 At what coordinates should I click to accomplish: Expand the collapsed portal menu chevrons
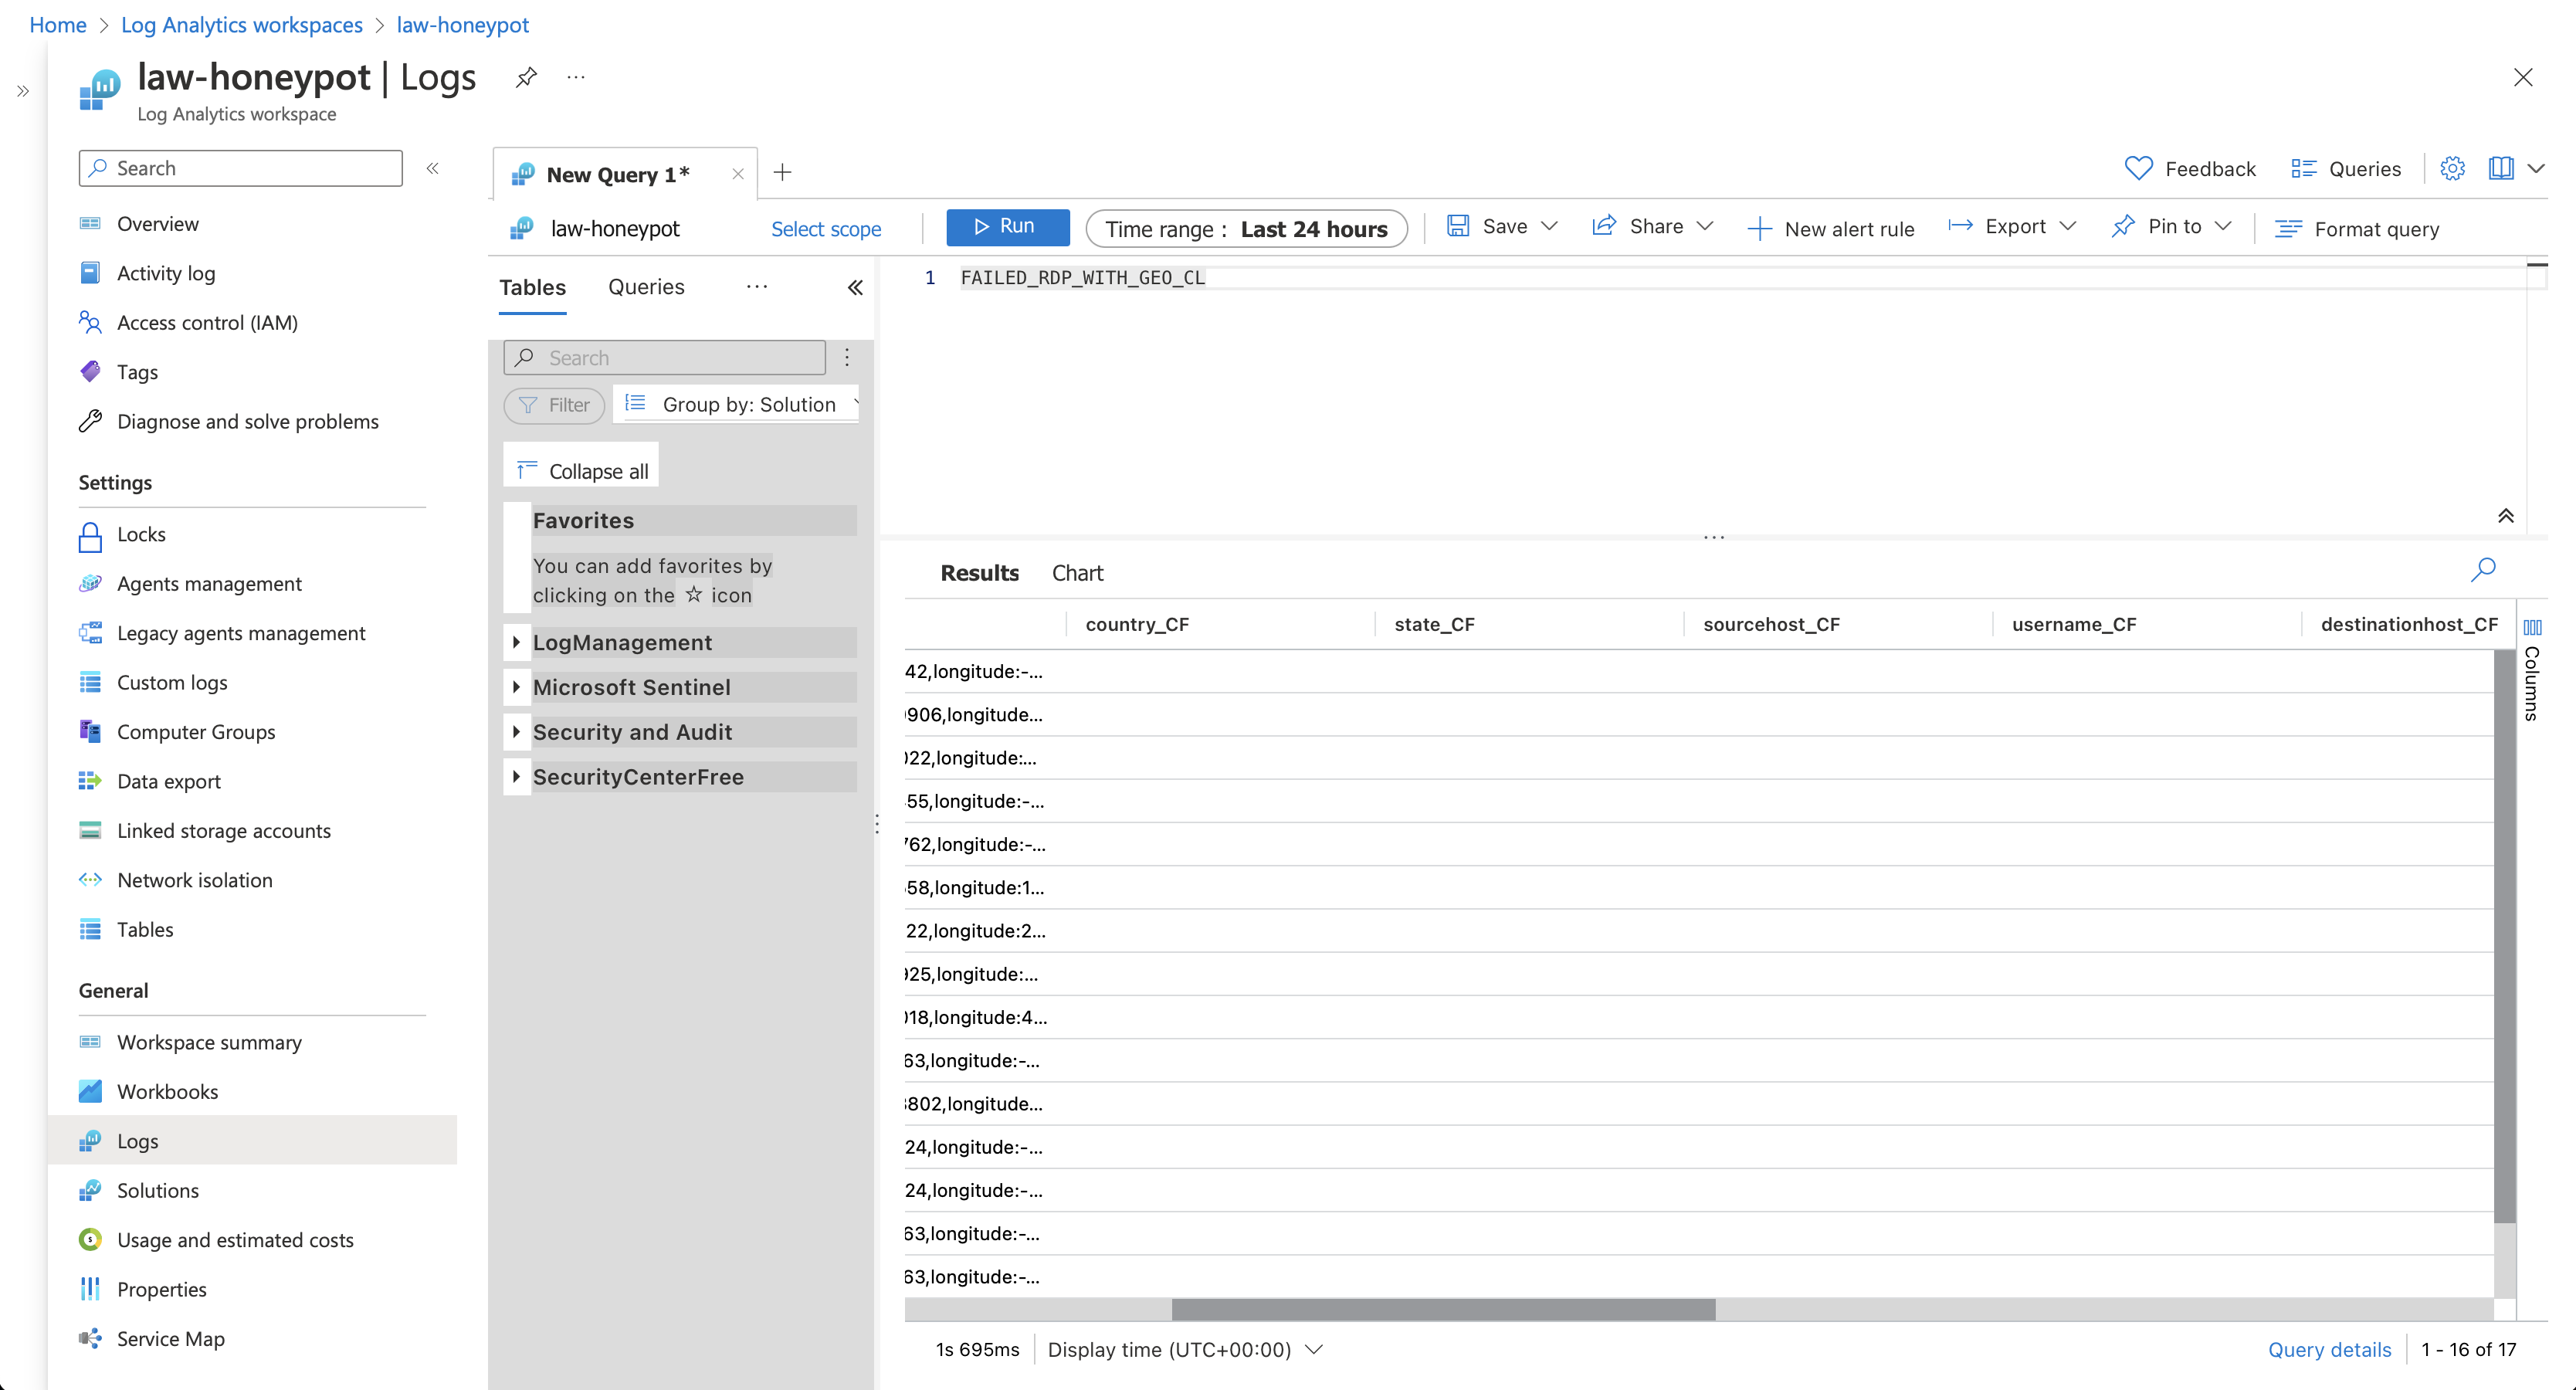tap(23, 91)
